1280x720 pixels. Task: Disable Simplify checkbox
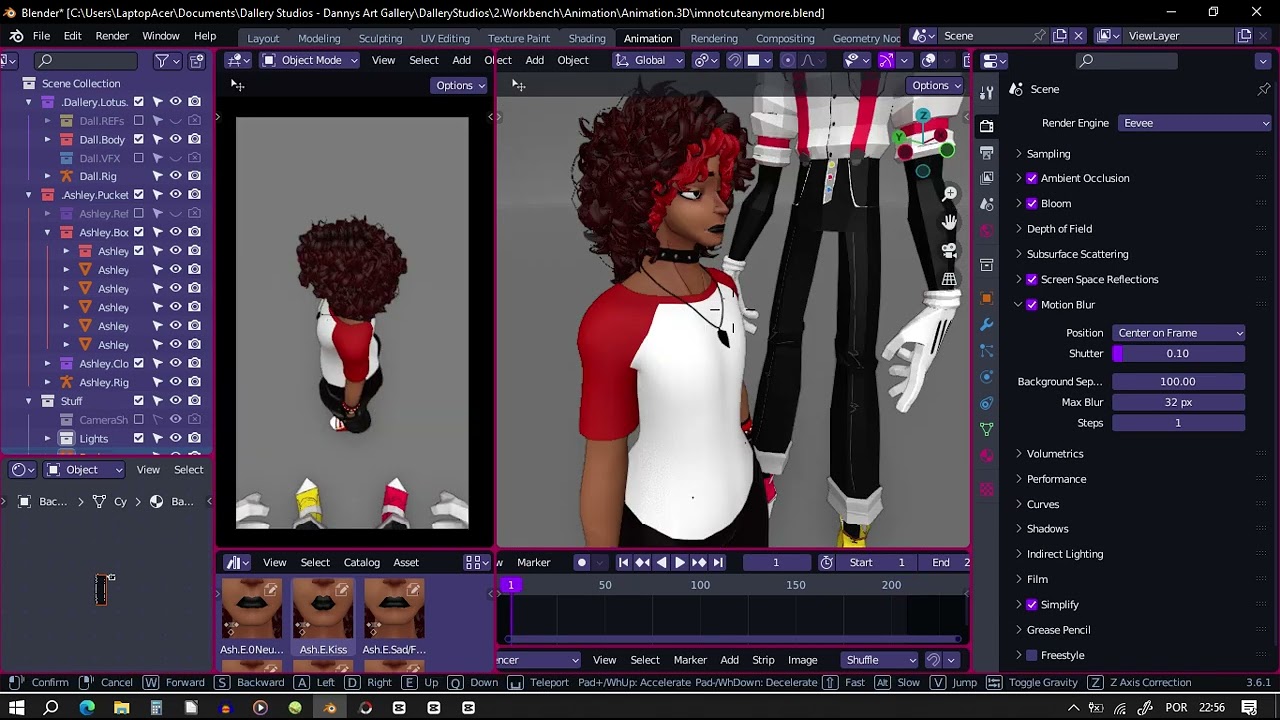click(x=1032, y=604)
